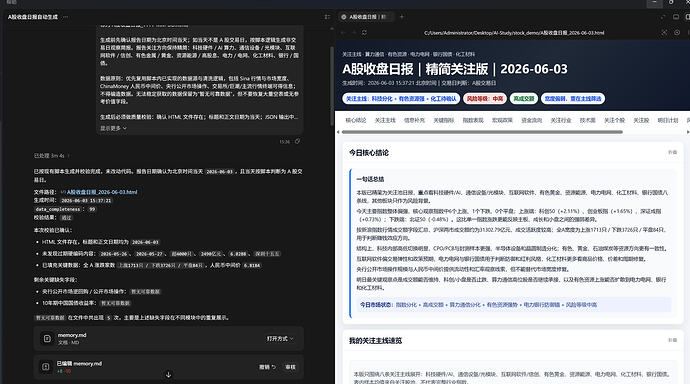Click the memory.md file name
The height and width of the screenshot is (384, 690).
tap(72, 335)
